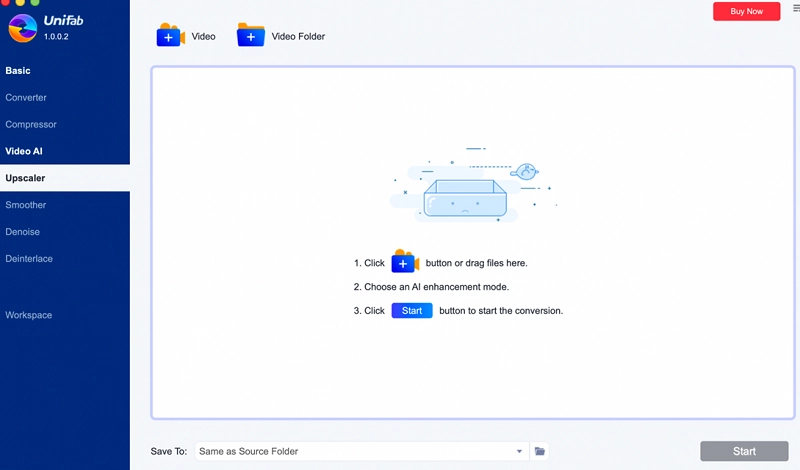Expand the Save To dropdown arrow

click(x=519, y=452)
